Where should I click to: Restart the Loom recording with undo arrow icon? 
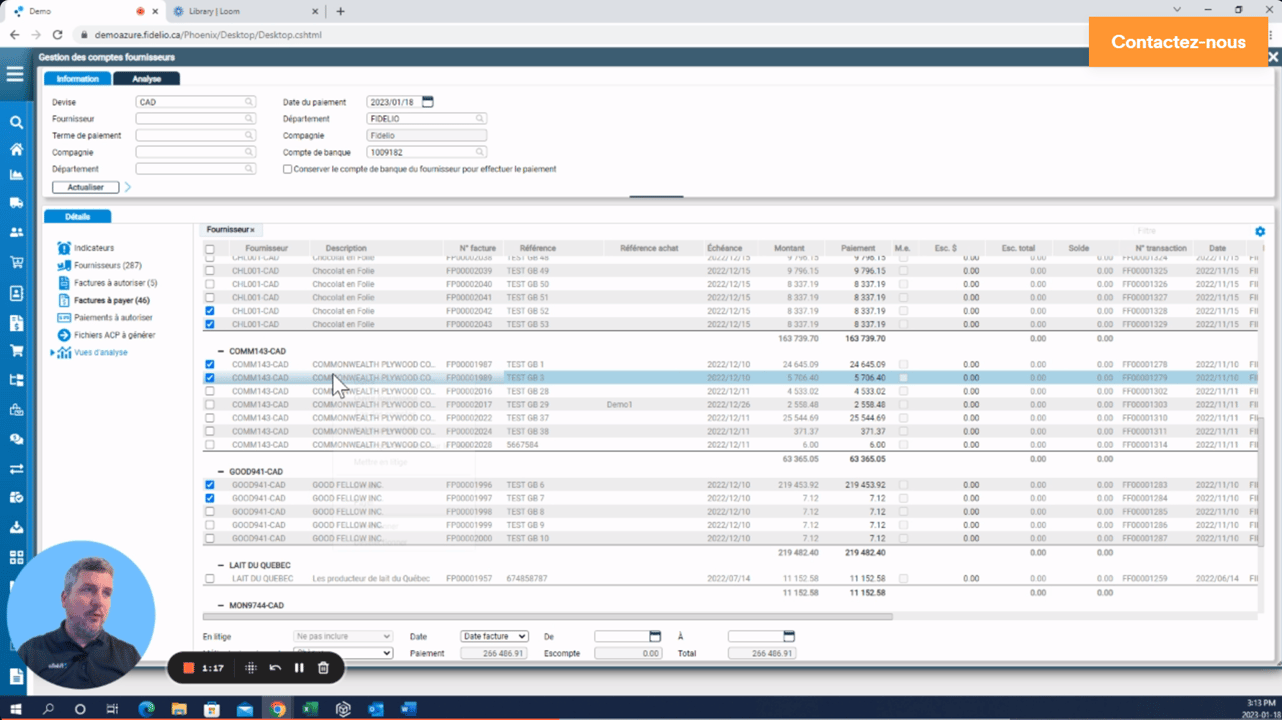(x=275, y=668)
